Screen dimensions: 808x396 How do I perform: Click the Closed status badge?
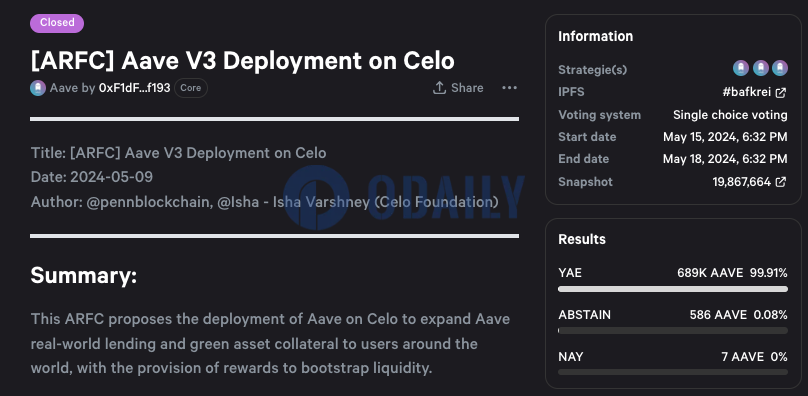pyautogui.click(x=57, y=23)
